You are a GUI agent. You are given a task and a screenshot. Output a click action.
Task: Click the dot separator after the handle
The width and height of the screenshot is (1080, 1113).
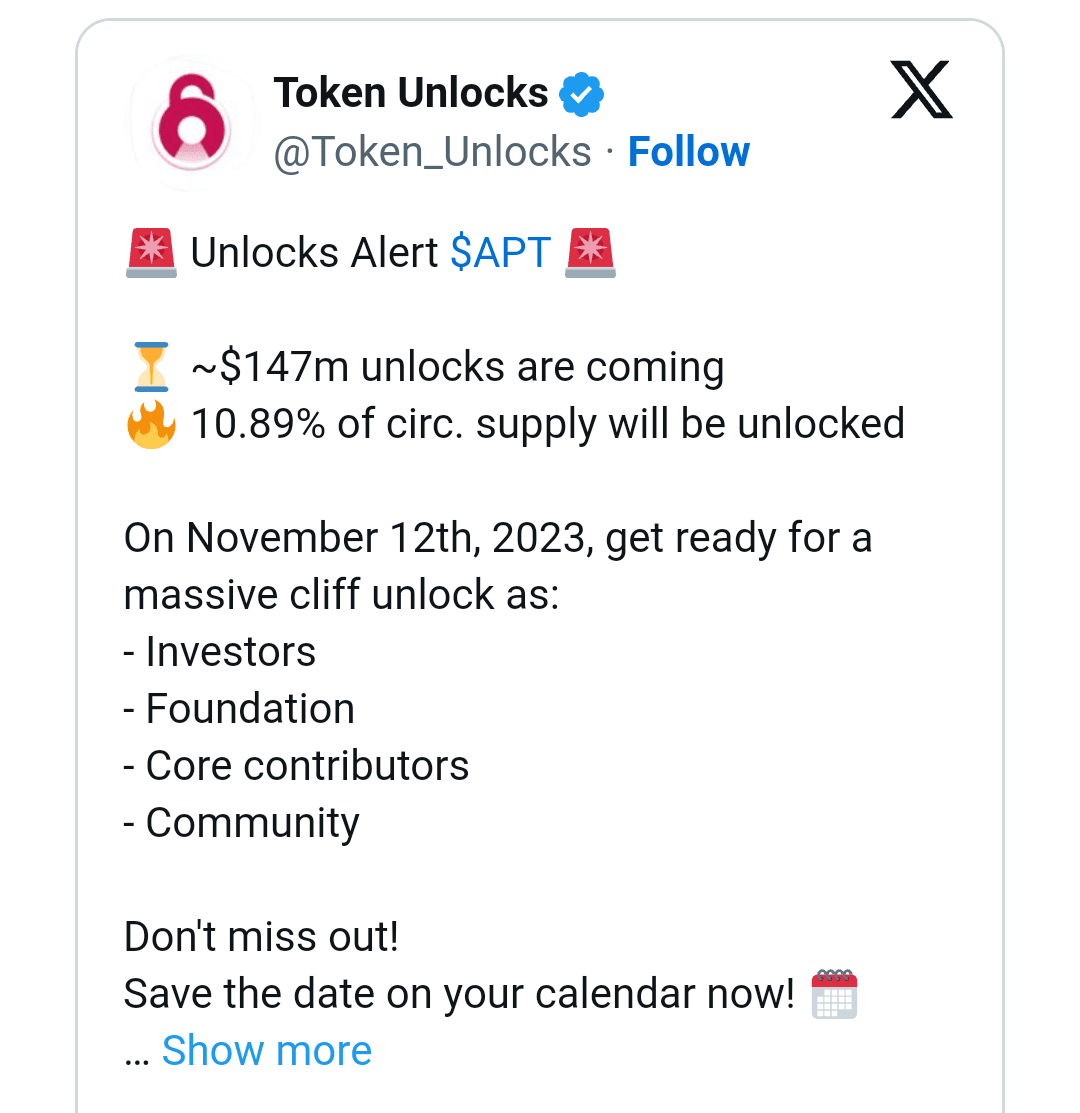point(610,150)
